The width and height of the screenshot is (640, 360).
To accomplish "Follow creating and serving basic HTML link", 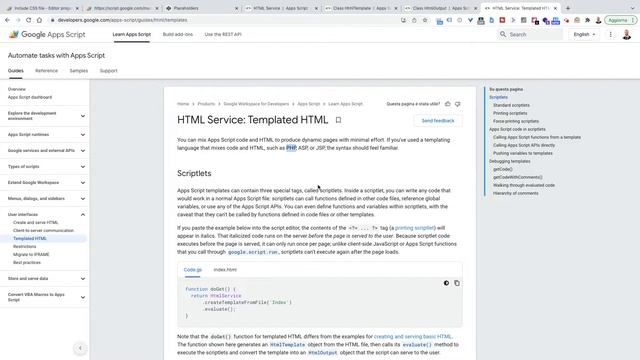I will point(412,337).
